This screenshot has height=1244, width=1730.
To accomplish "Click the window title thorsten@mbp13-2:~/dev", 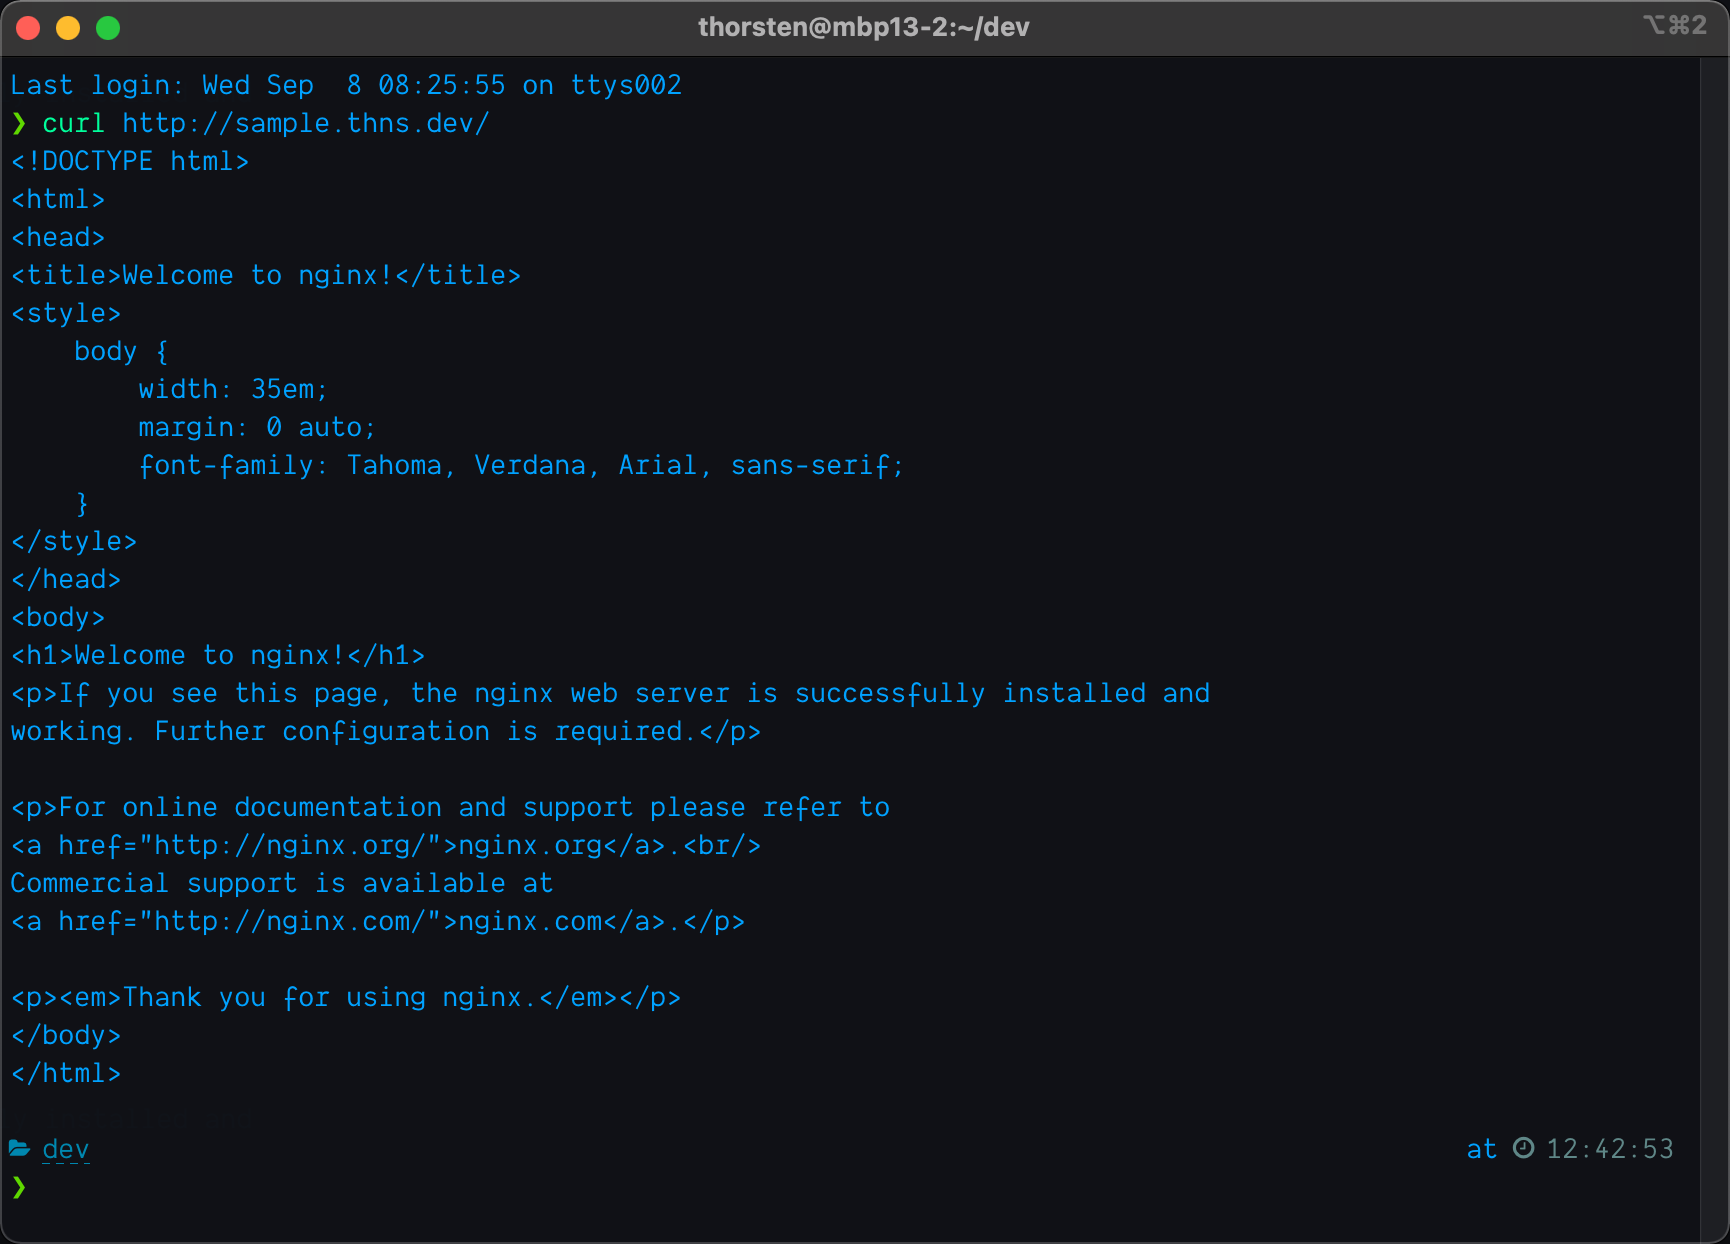I will [x=863, y=27].
